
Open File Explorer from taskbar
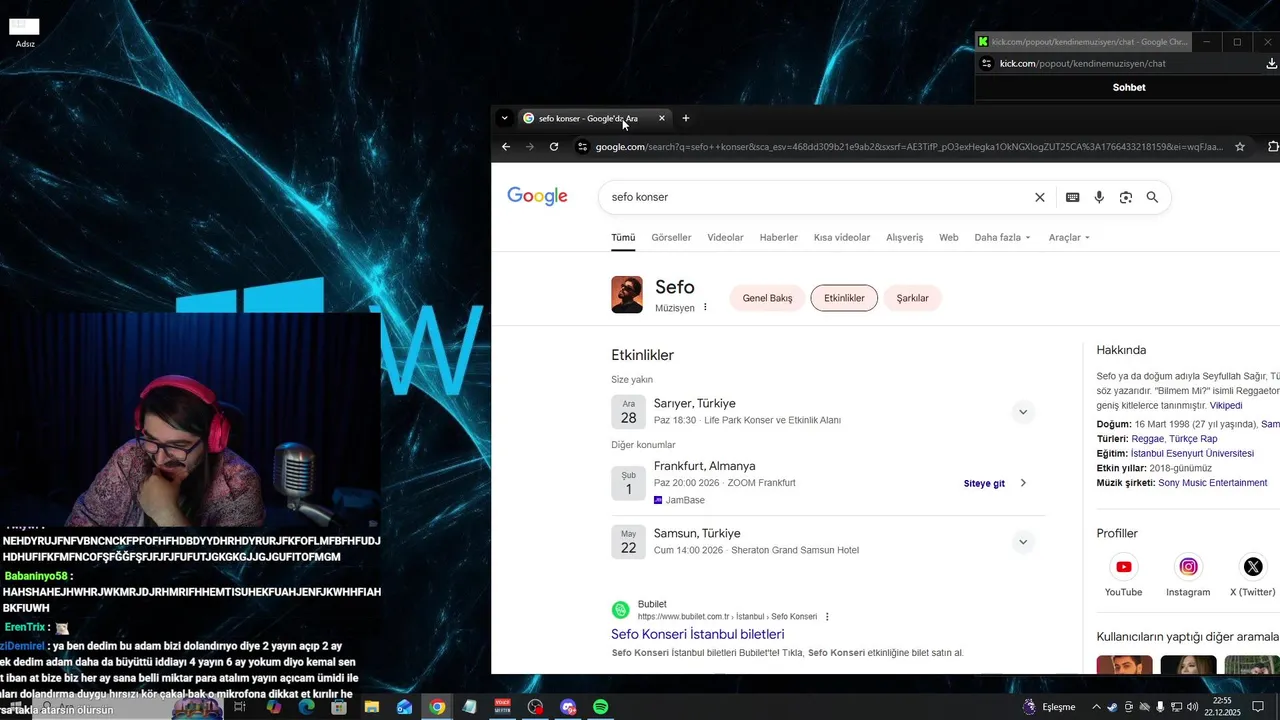[x=371, y=707]
